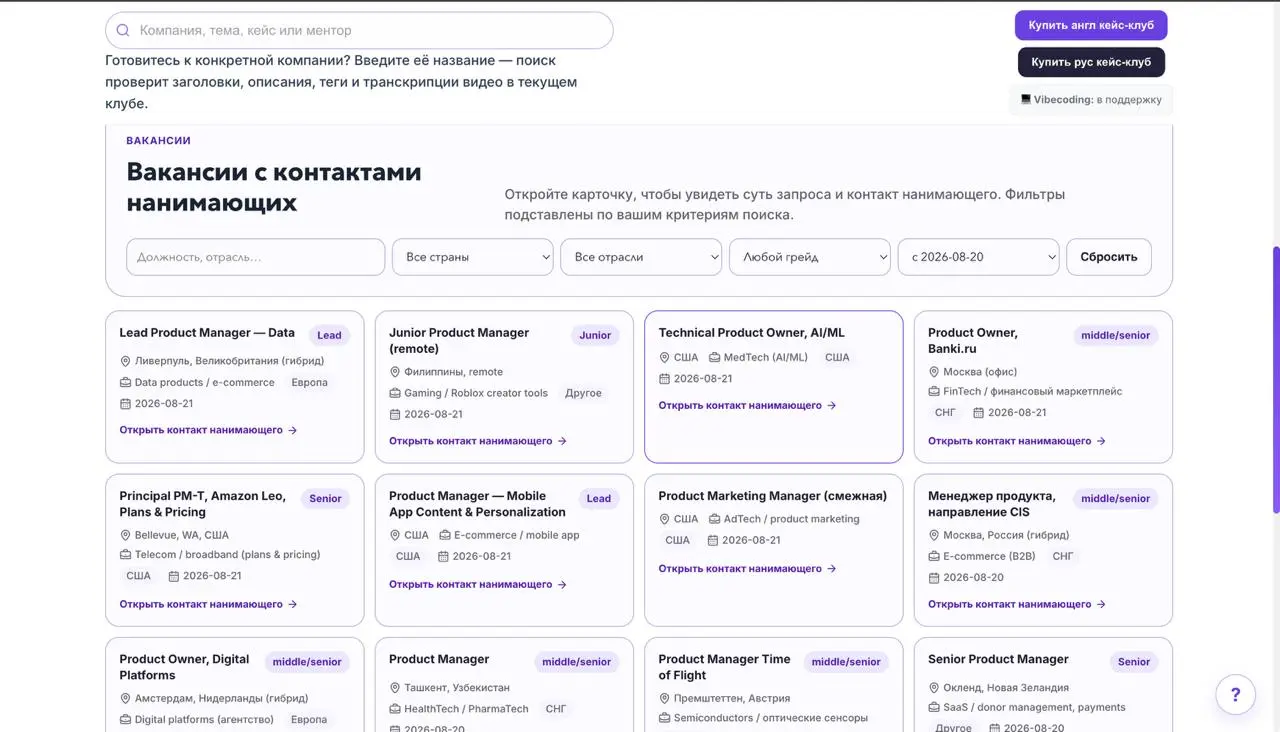The width and height of the screenshot is (1280, 732).
Task: Open hiring contact for Lead Product Manager — Data
Action: pos(208,430)
